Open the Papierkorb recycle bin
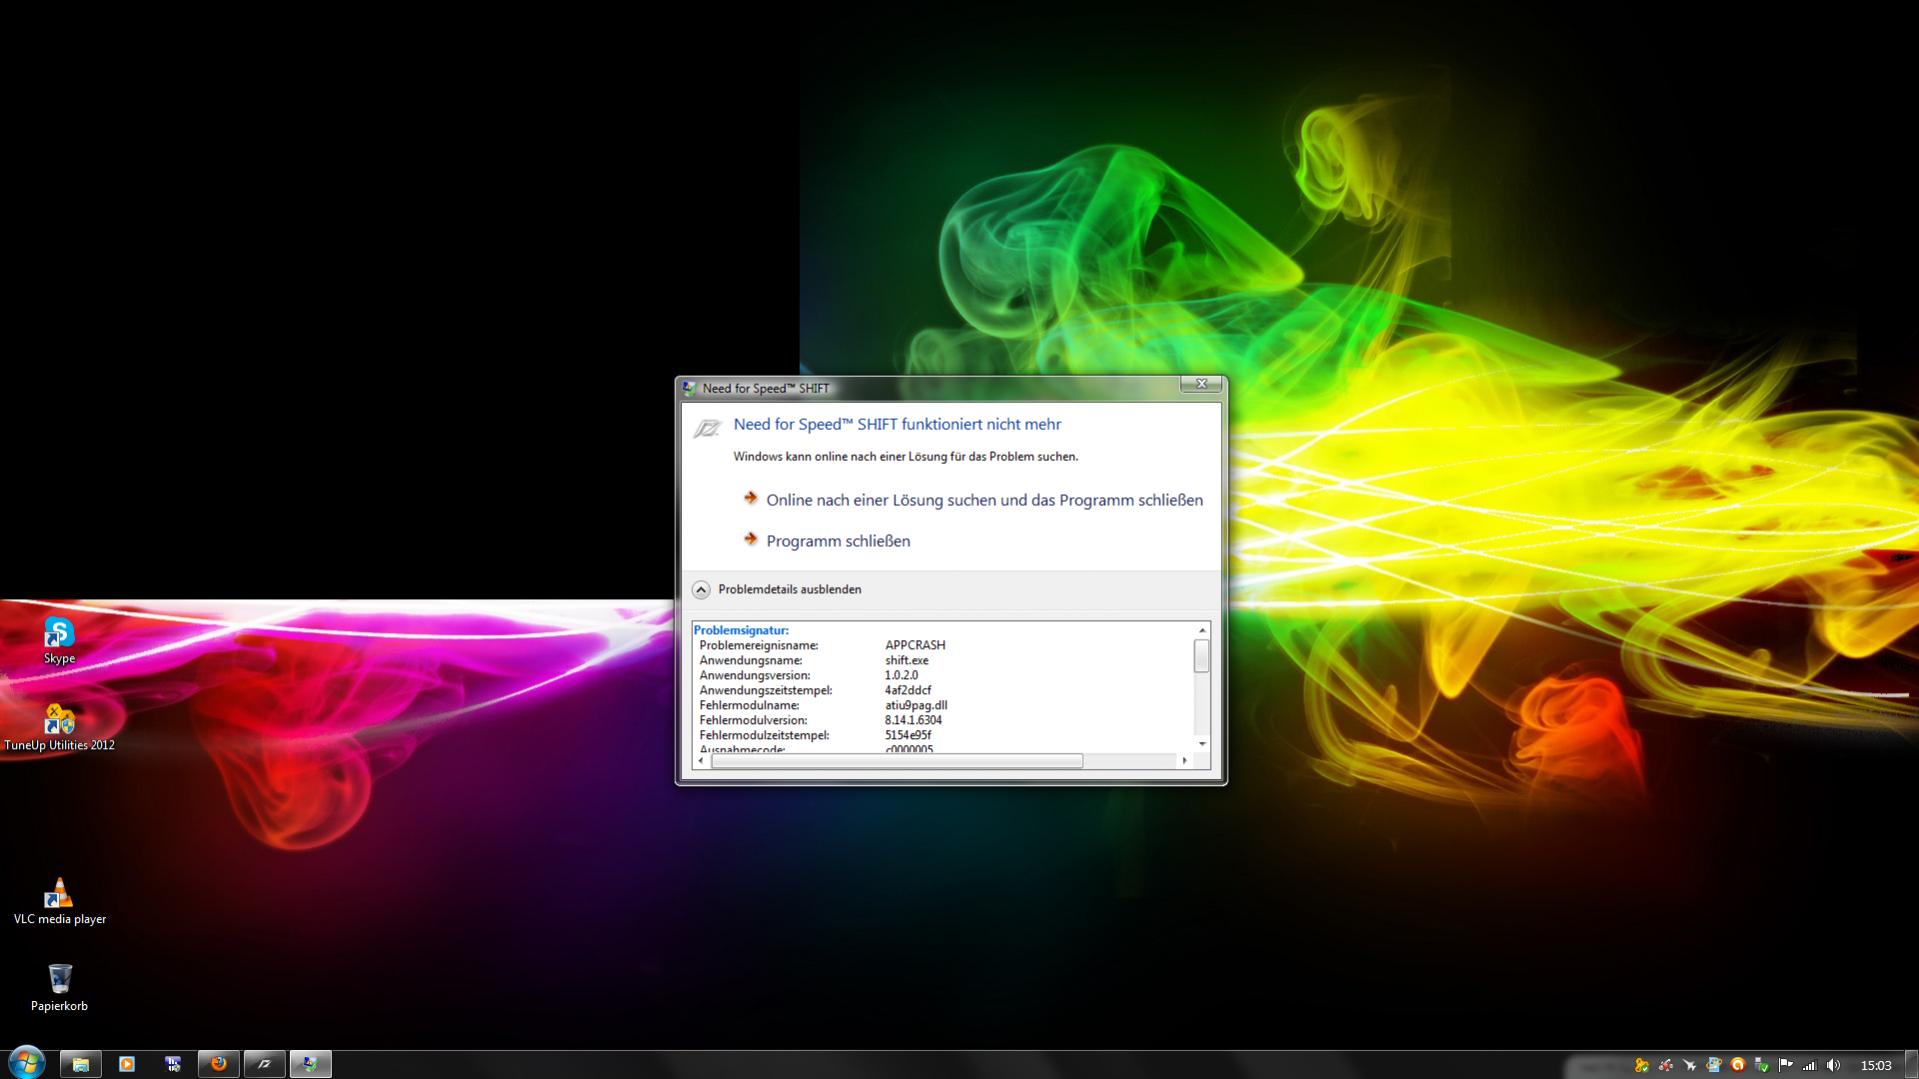Screen dimensions: 1919x1079 59,988
